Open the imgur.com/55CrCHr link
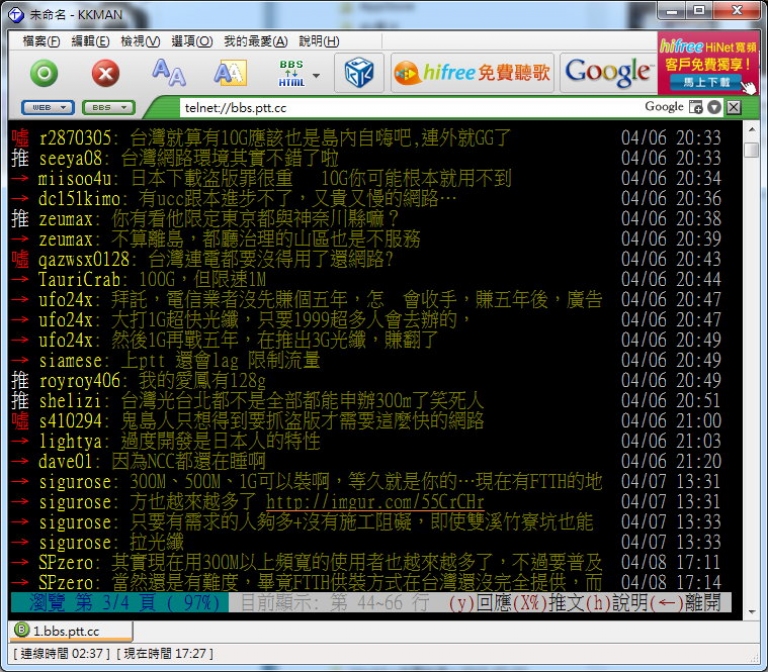The image size is (768, 672). pos(375,502)
